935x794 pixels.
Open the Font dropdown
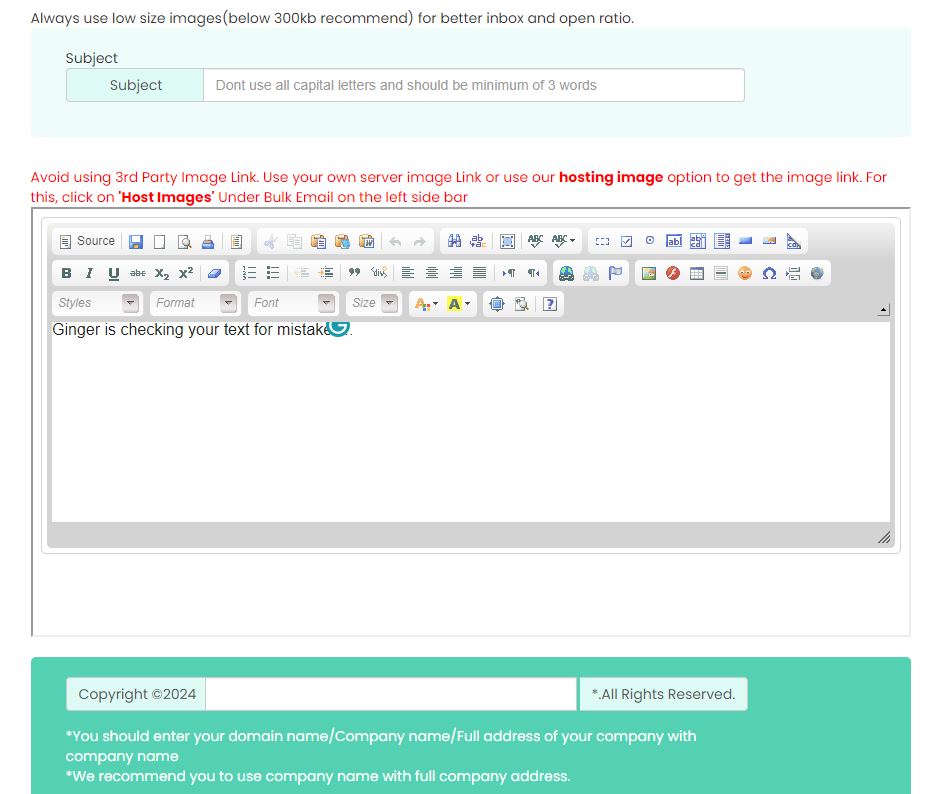tap(293, 303)
